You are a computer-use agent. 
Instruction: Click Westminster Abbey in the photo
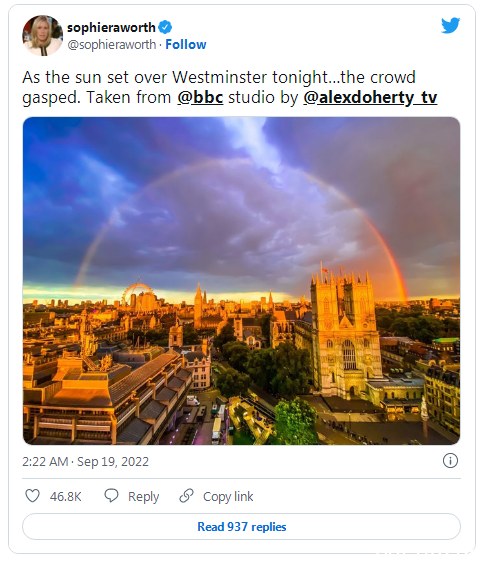345,333
